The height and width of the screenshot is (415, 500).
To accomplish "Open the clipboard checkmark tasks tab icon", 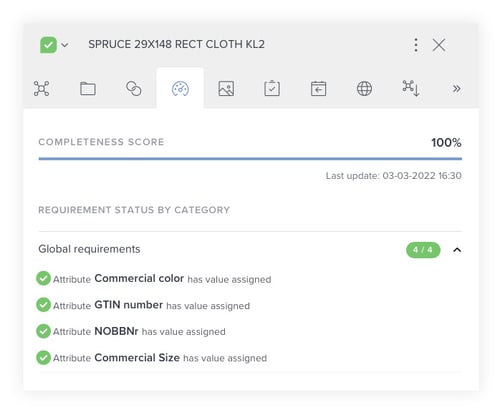I will (x=272, y=89).
